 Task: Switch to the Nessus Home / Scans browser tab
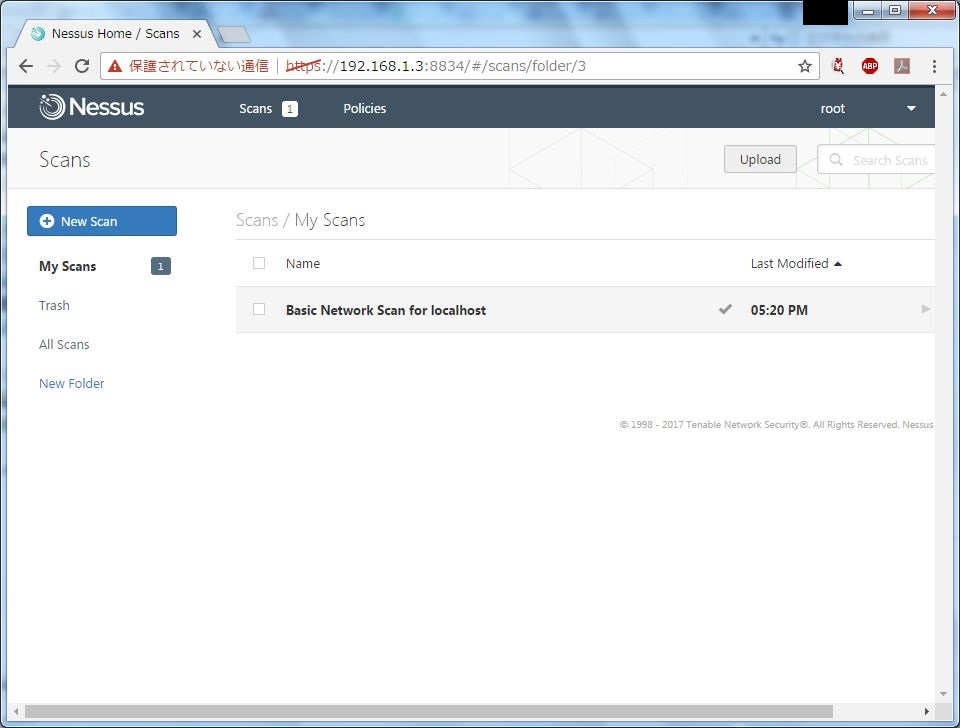click(116, 34)
